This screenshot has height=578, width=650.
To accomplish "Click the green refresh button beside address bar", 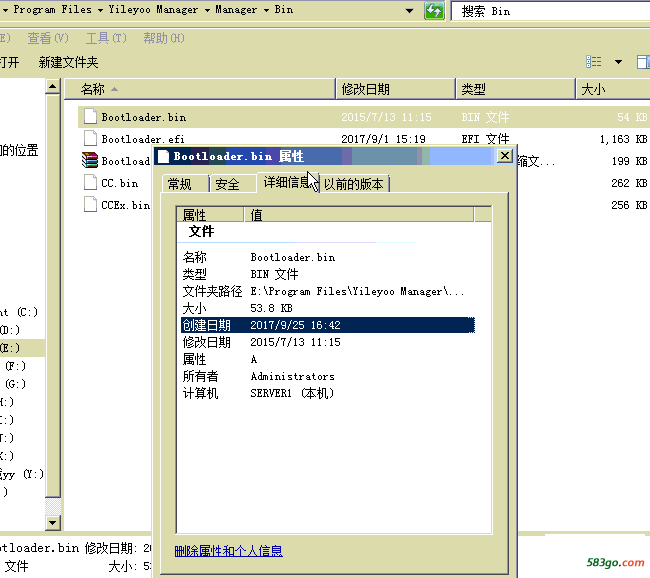I will [x=434, y=10].
